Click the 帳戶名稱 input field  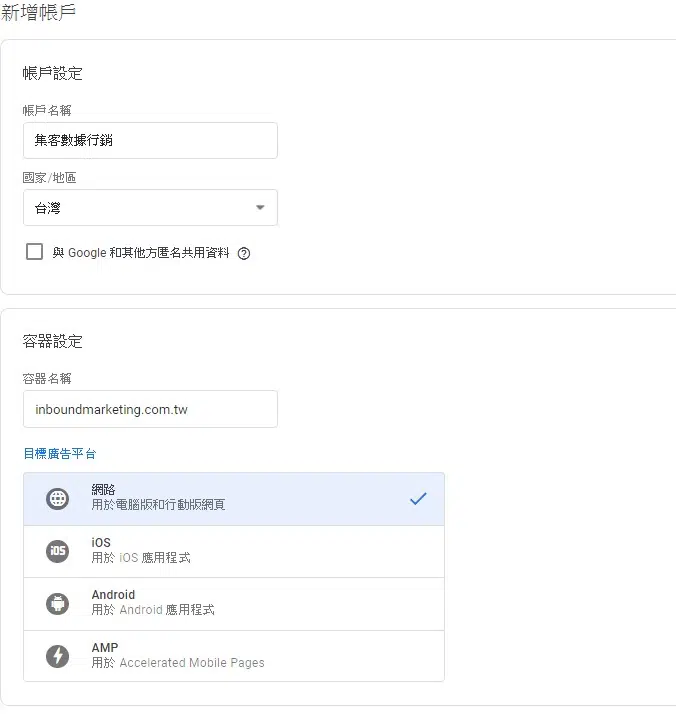(x=150, y=141)
